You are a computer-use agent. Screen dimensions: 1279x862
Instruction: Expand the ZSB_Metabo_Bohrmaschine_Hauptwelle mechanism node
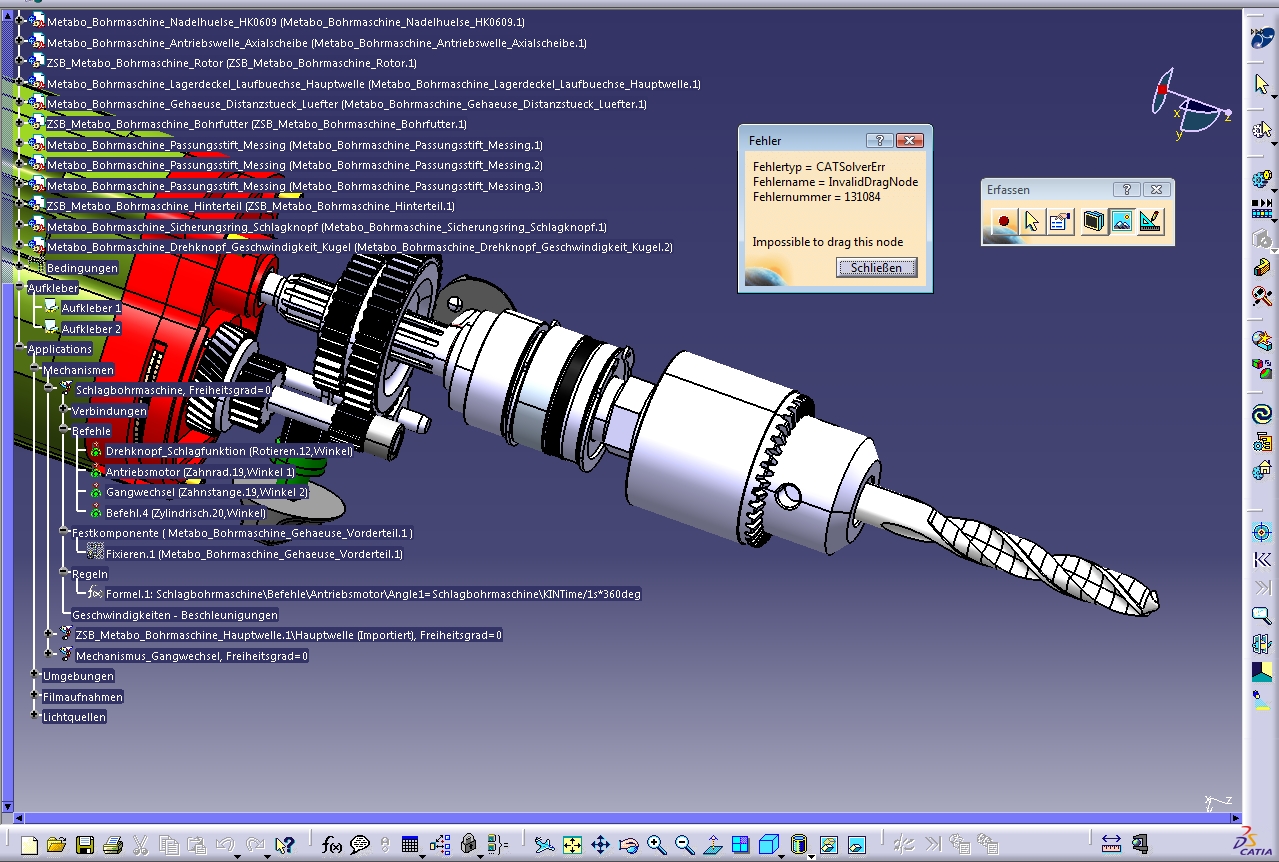click(x=49, y=635)
